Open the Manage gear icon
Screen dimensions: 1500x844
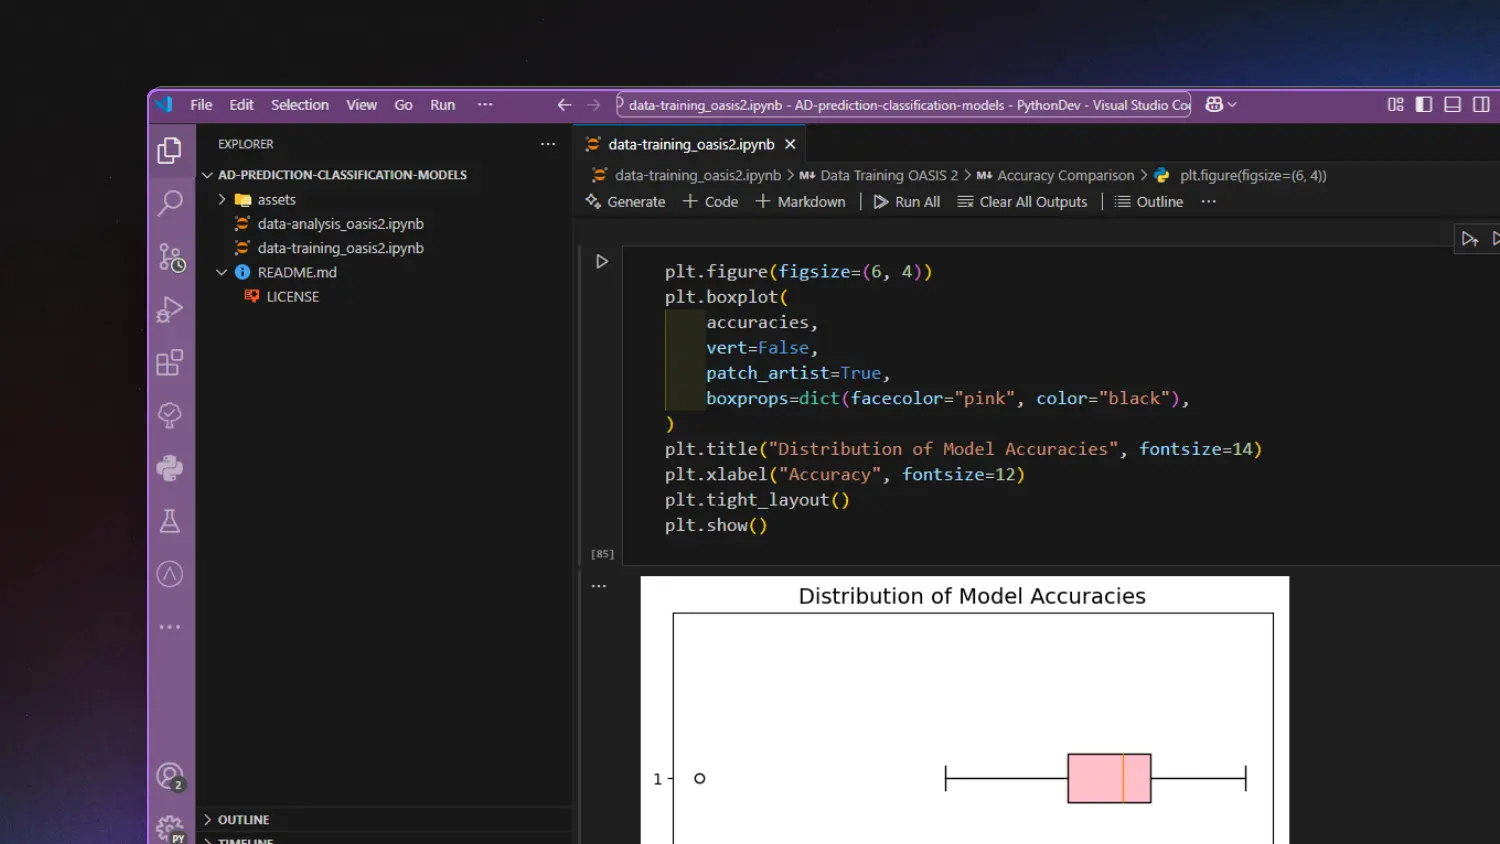click(170, 828)
